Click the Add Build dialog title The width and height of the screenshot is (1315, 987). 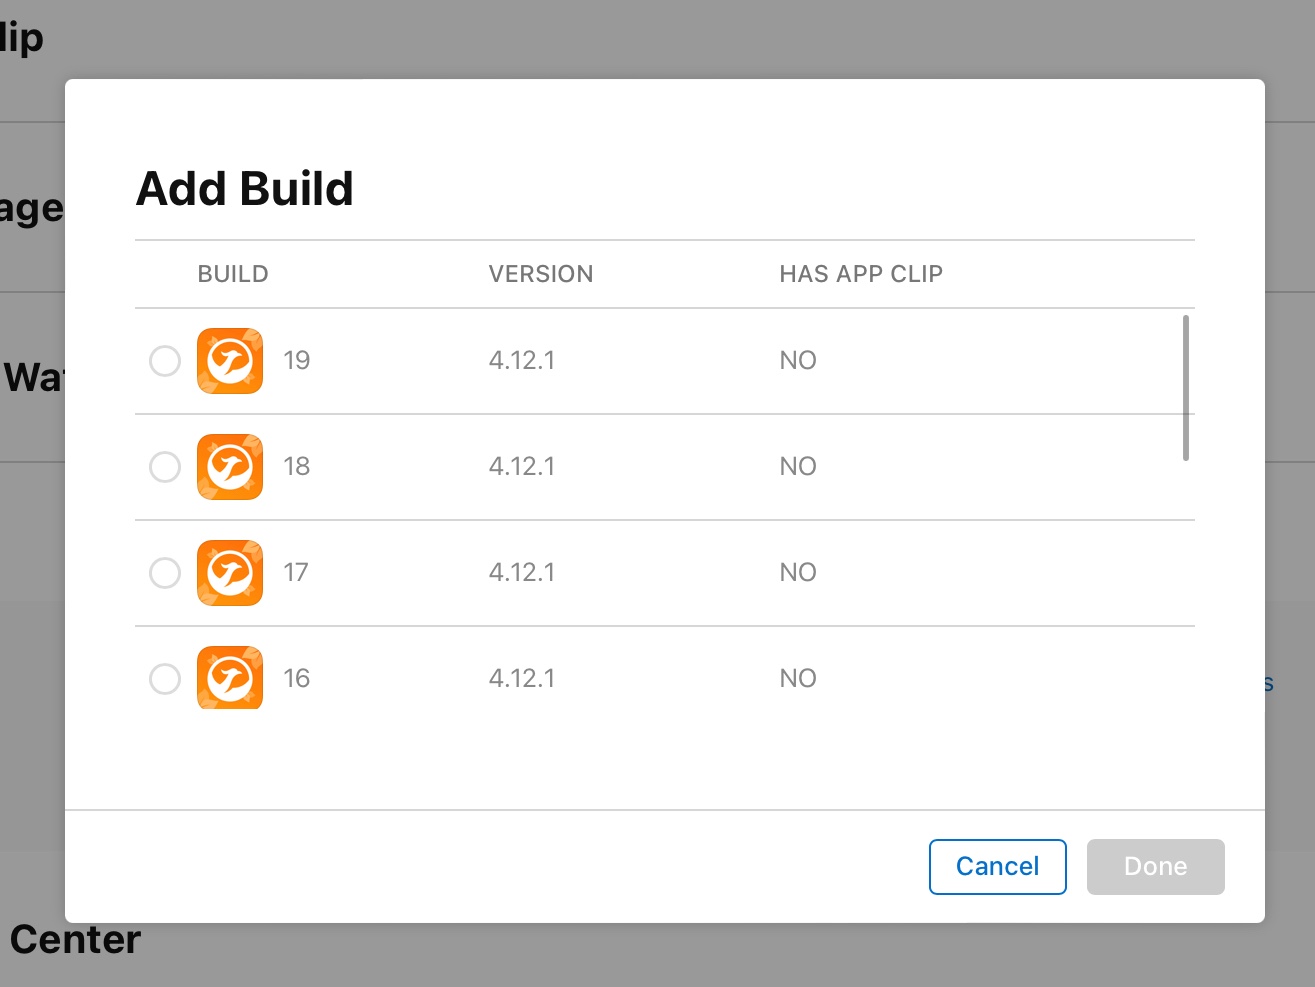(245, 189)
